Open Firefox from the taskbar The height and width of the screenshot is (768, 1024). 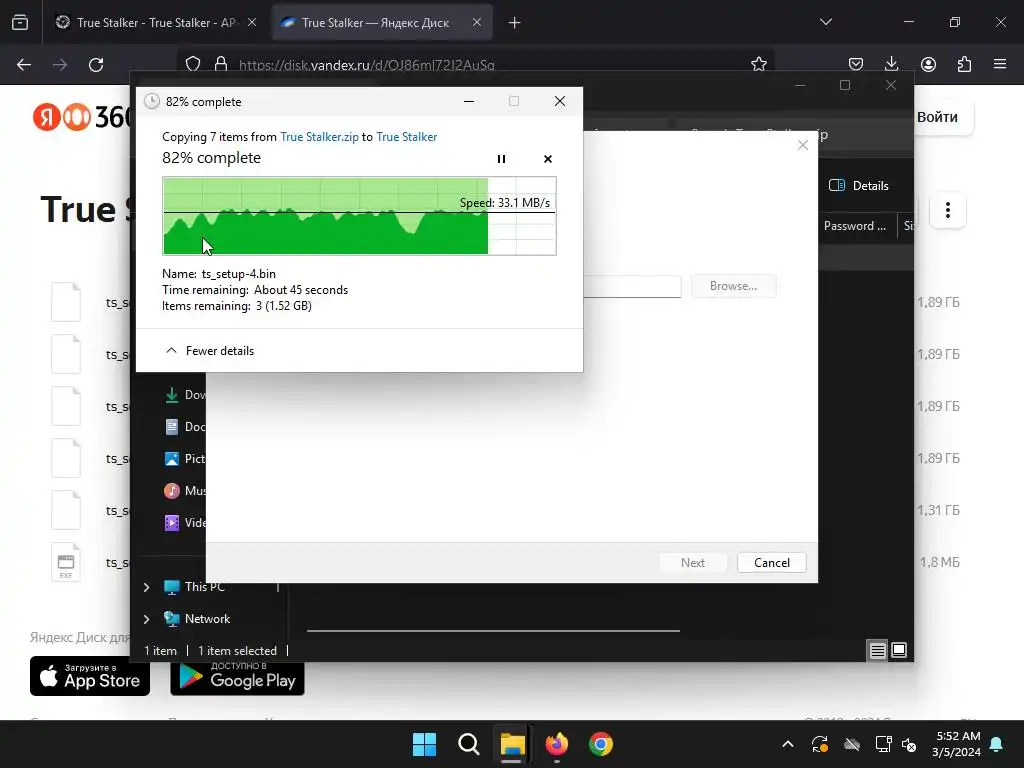pyautogui.click(x=556, y=744)
